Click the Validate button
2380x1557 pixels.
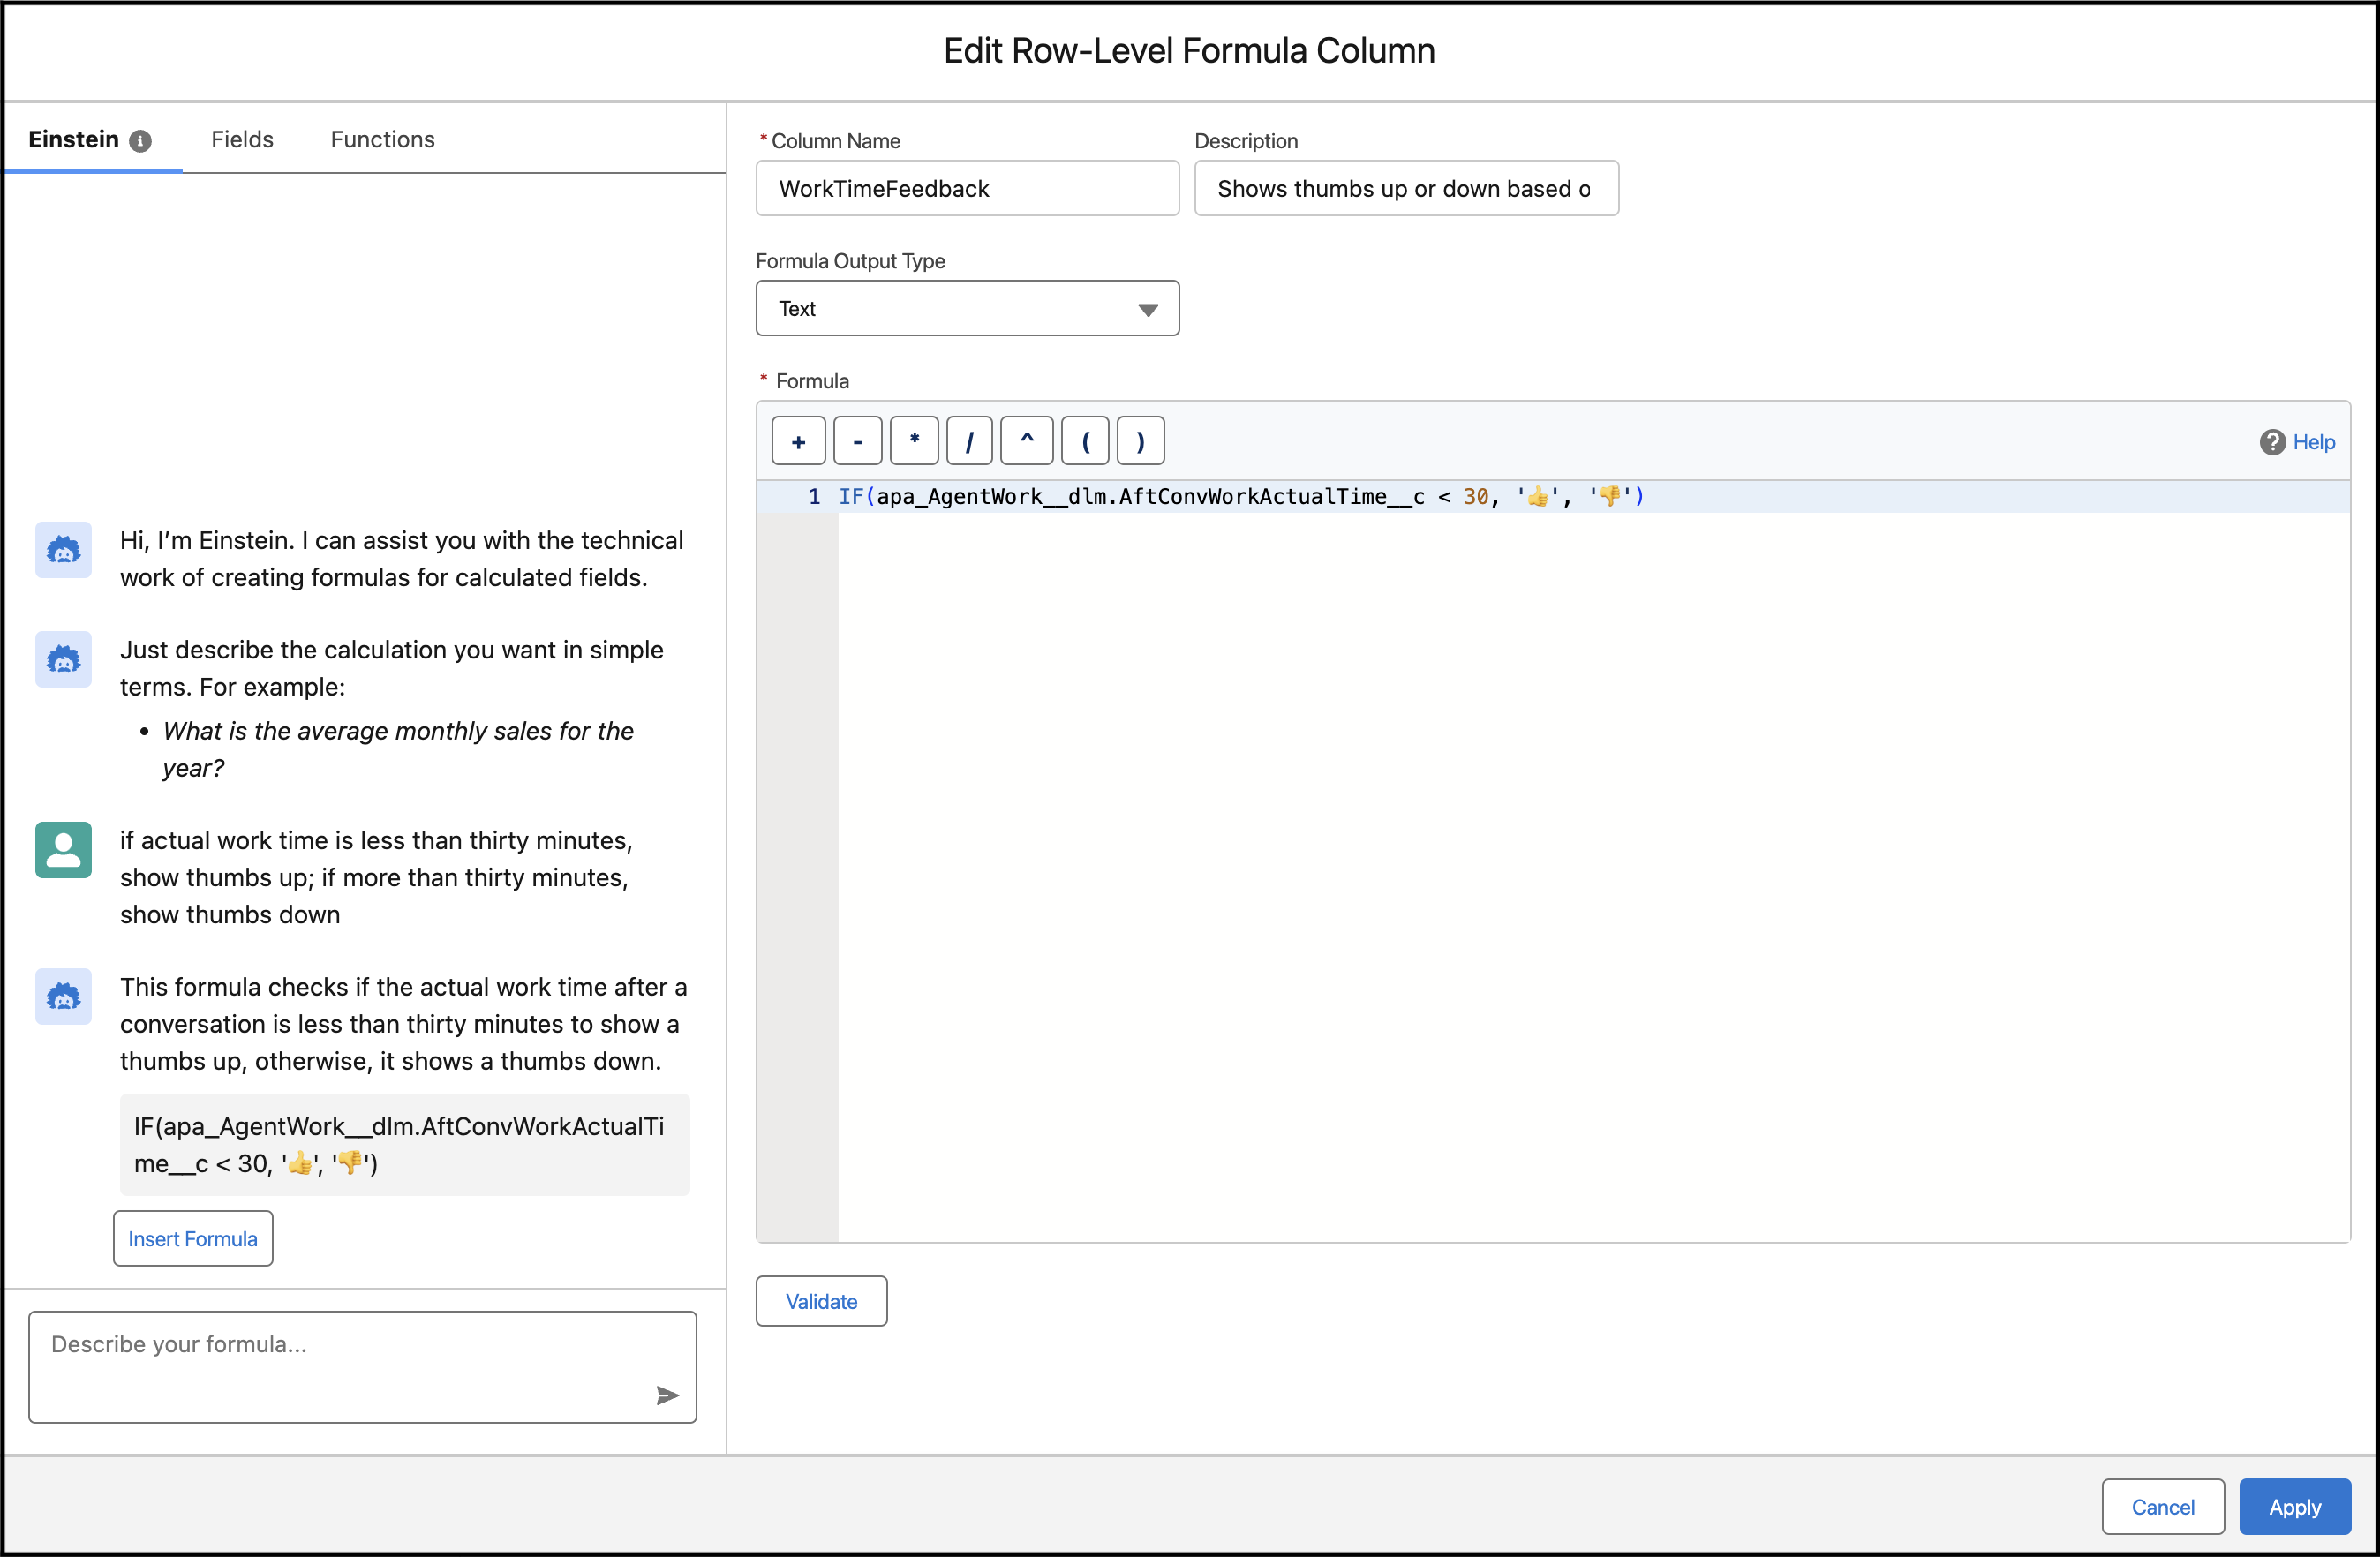tap(821, 1301)
